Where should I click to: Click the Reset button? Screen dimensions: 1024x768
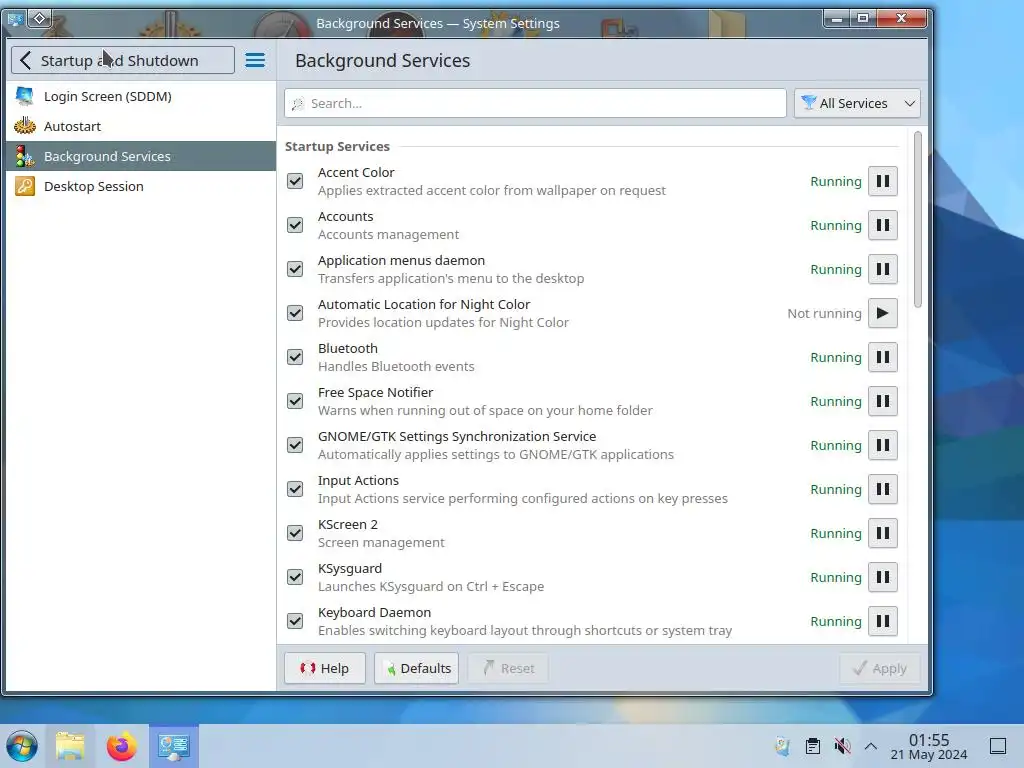508,668
